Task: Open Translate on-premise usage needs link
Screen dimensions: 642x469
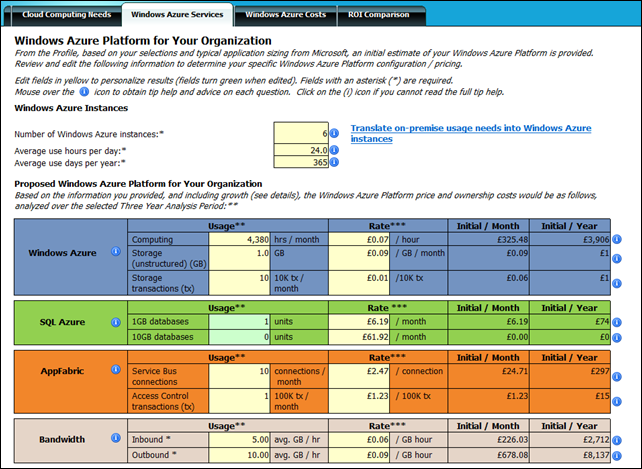Action: coord(471,133)
